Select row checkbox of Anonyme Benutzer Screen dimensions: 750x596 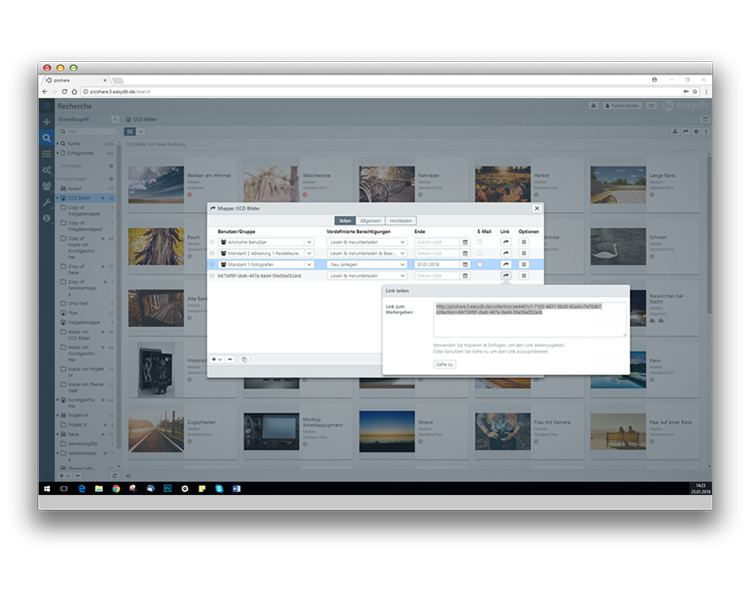212,242
